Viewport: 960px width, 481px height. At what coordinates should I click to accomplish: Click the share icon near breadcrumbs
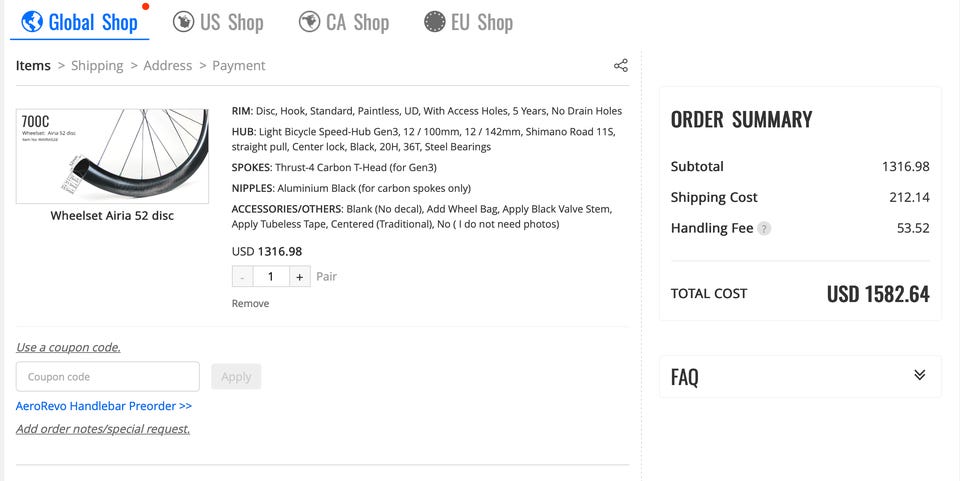[x=621, y=66]
